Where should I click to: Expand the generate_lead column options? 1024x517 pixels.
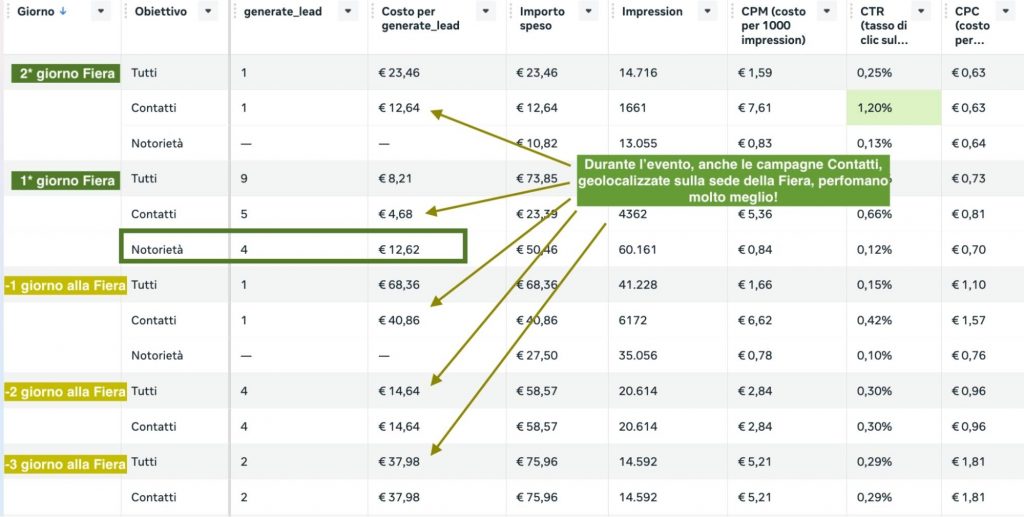[x=347, y=12]
